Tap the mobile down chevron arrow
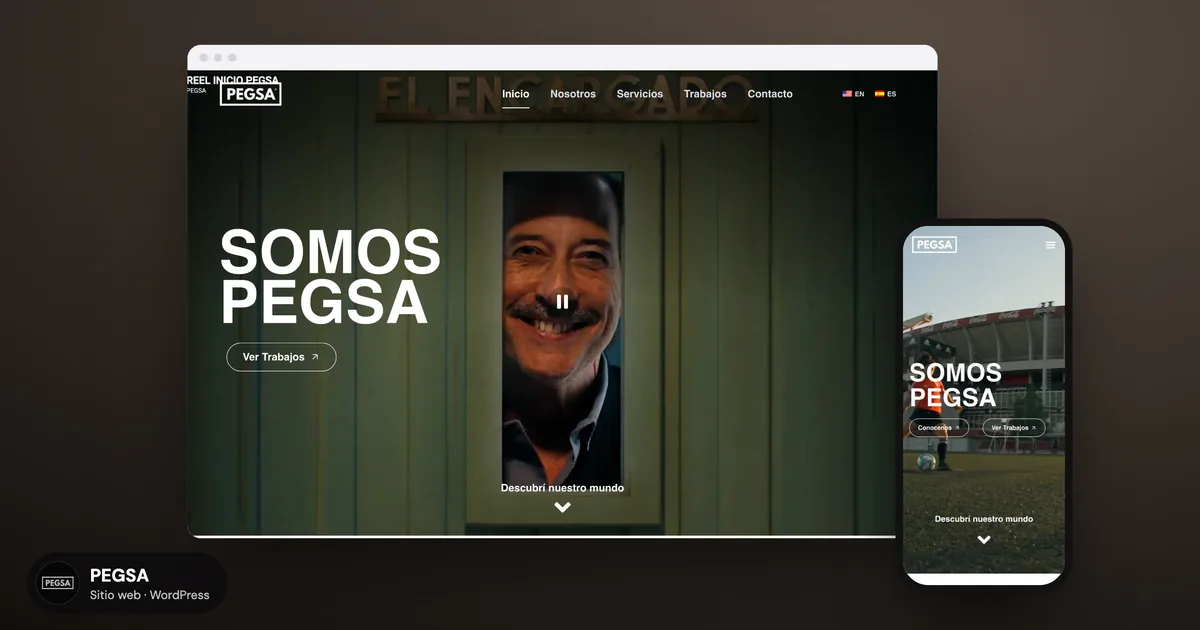Viewport: 1200px width, 630px height. click(984, 539)
